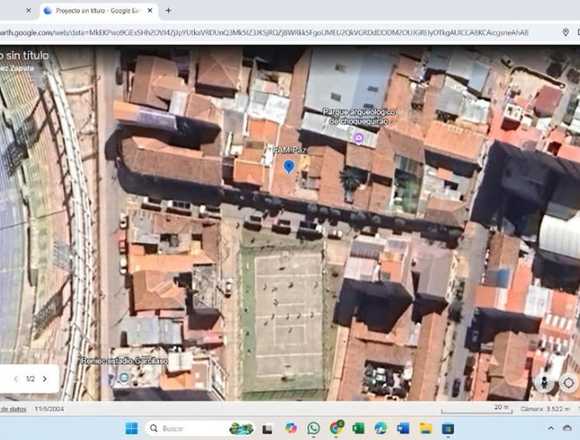
Task: Click the landscape search highlight image in taskbar
Action: (241, 429)
